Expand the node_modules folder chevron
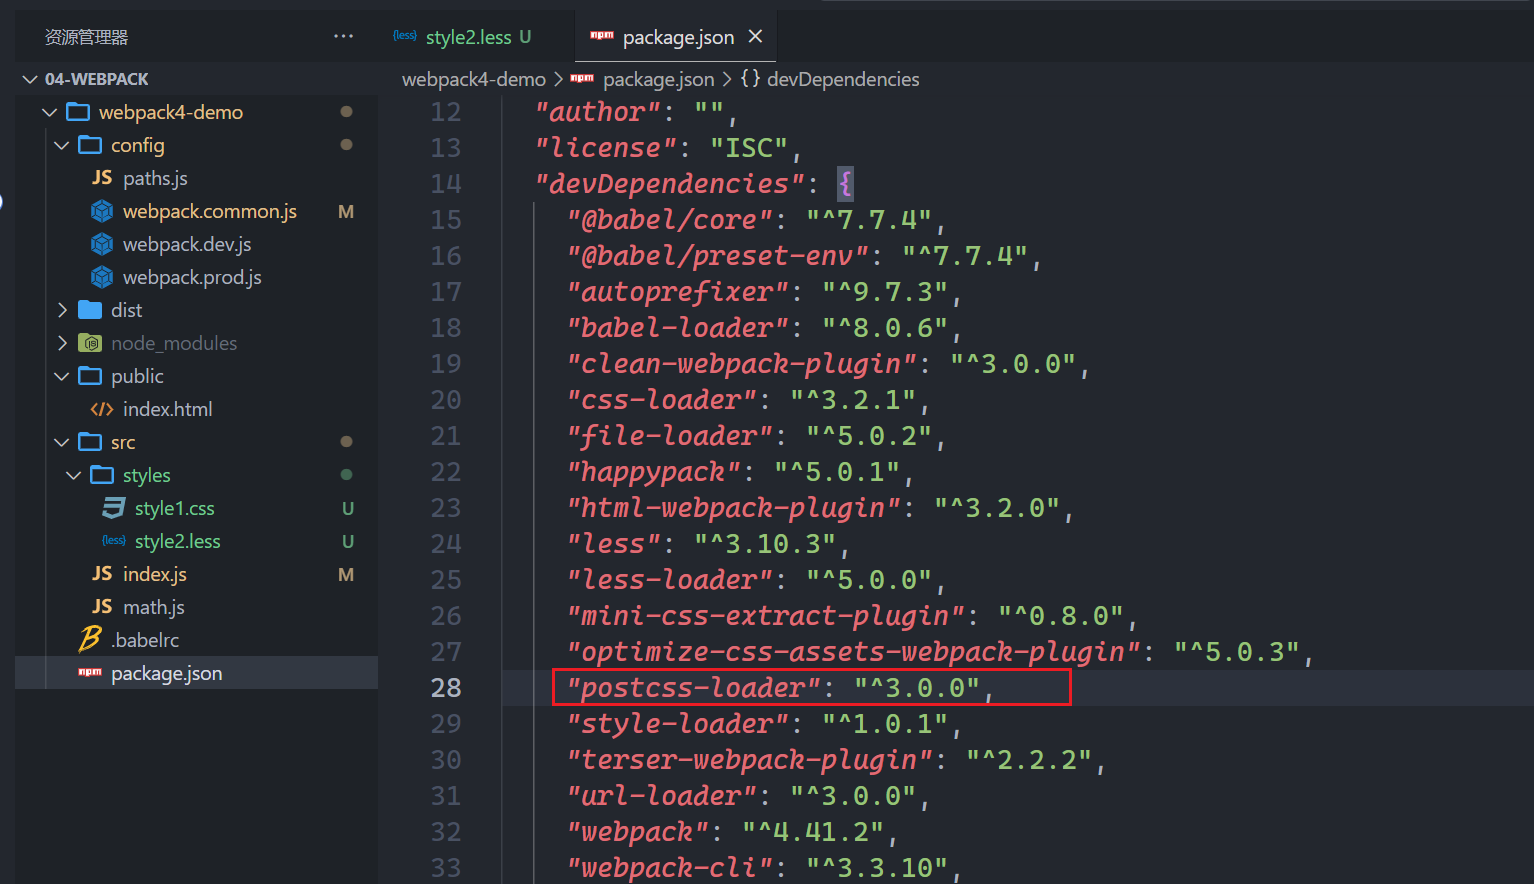 point(62,343)
